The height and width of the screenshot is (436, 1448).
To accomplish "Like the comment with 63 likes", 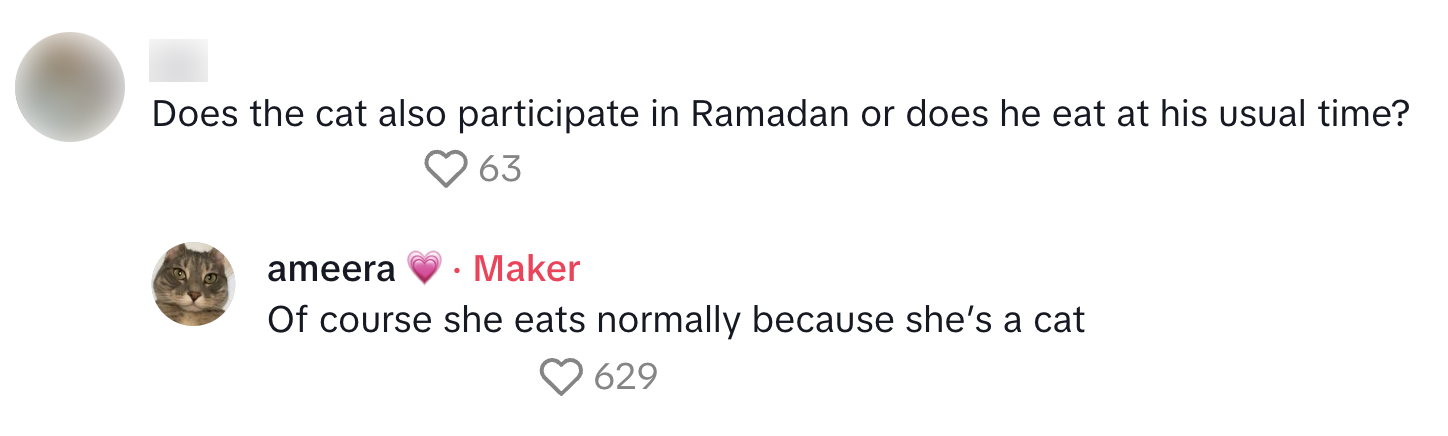I will [x=446, y=169].
